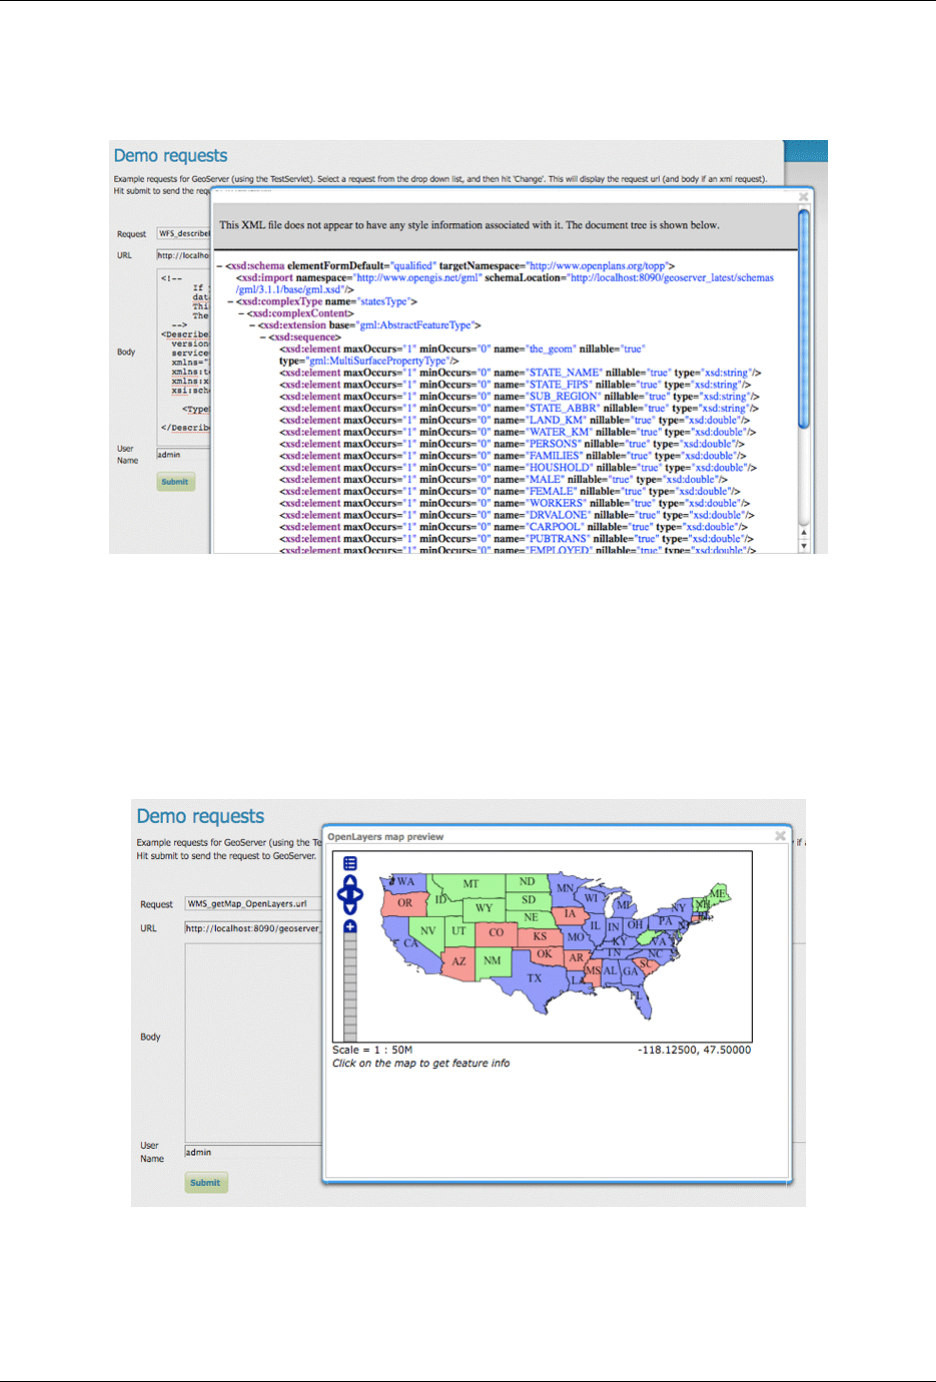Click the 'SUB_REGION' element row

pyautogui.click(x=519, y=397)
